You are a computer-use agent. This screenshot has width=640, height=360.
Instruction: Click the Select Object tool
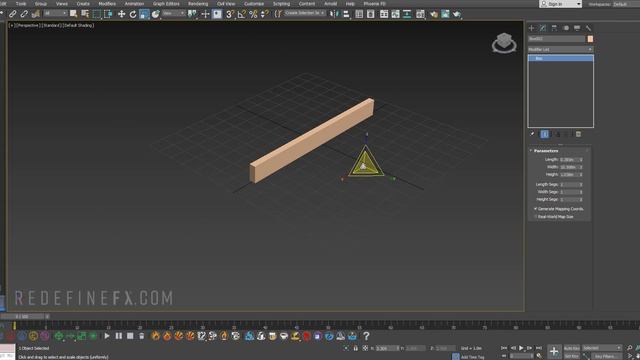coord(73,14)
